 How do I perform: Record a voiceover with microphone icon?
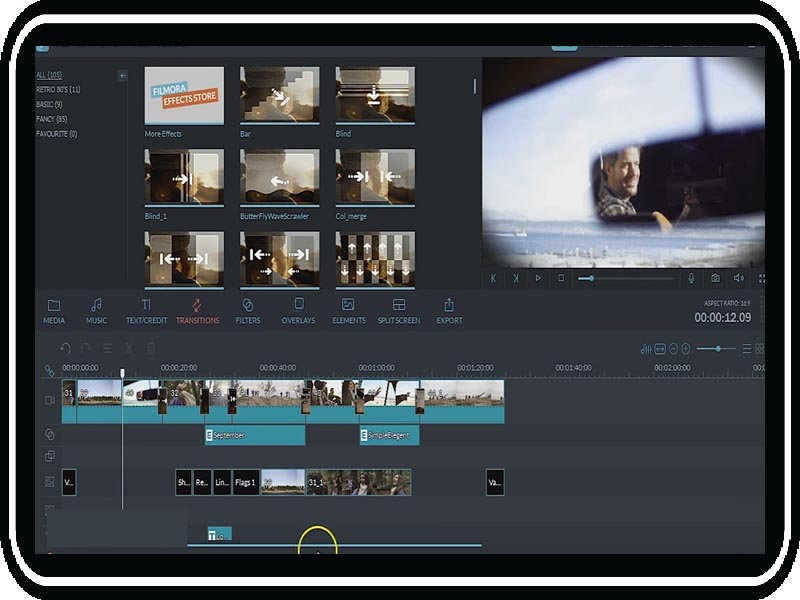pos(691,278)
